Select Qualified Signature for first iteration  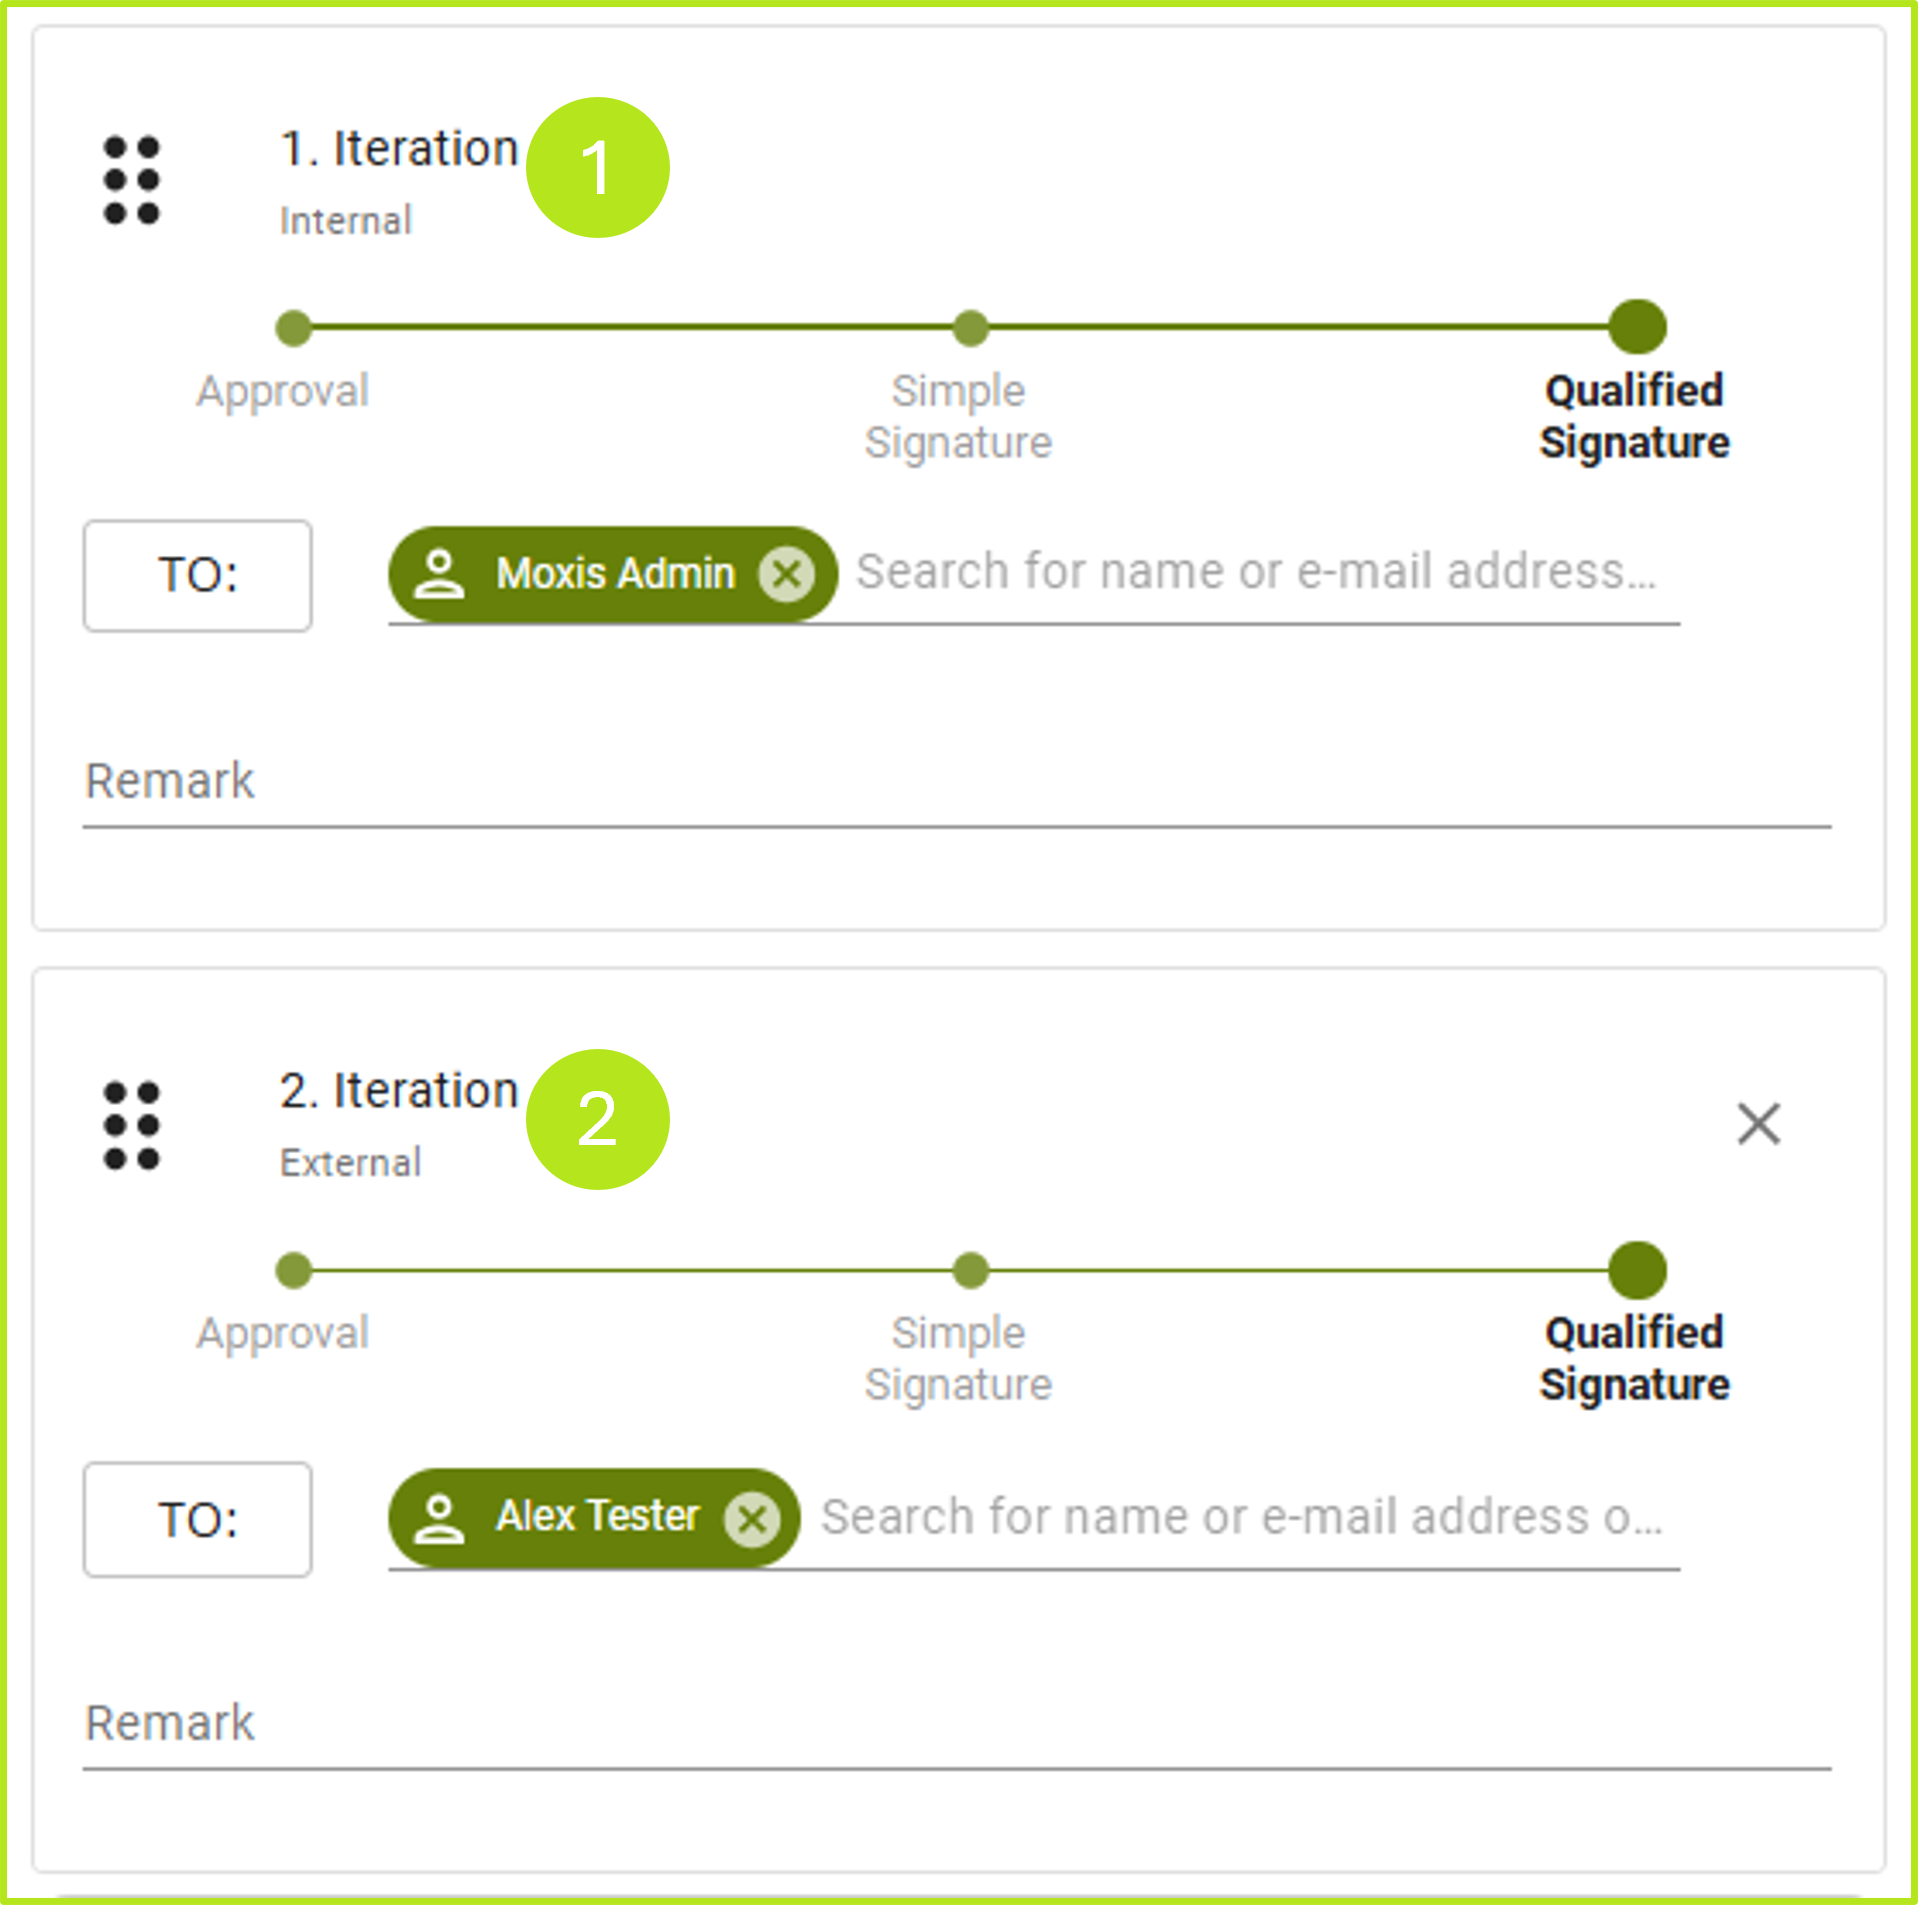pyautogui.click(x=1637, y=327)
